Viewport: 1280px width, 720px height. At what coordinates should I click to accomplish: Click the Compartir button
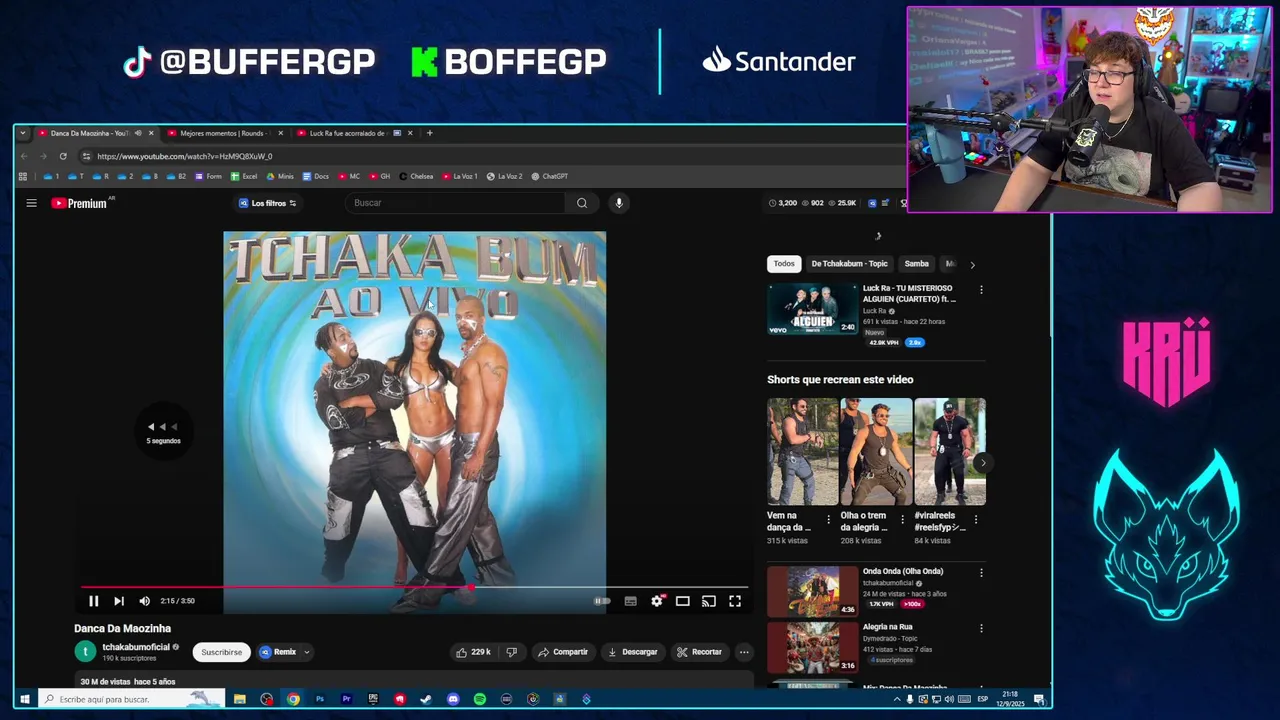point(563,652)
